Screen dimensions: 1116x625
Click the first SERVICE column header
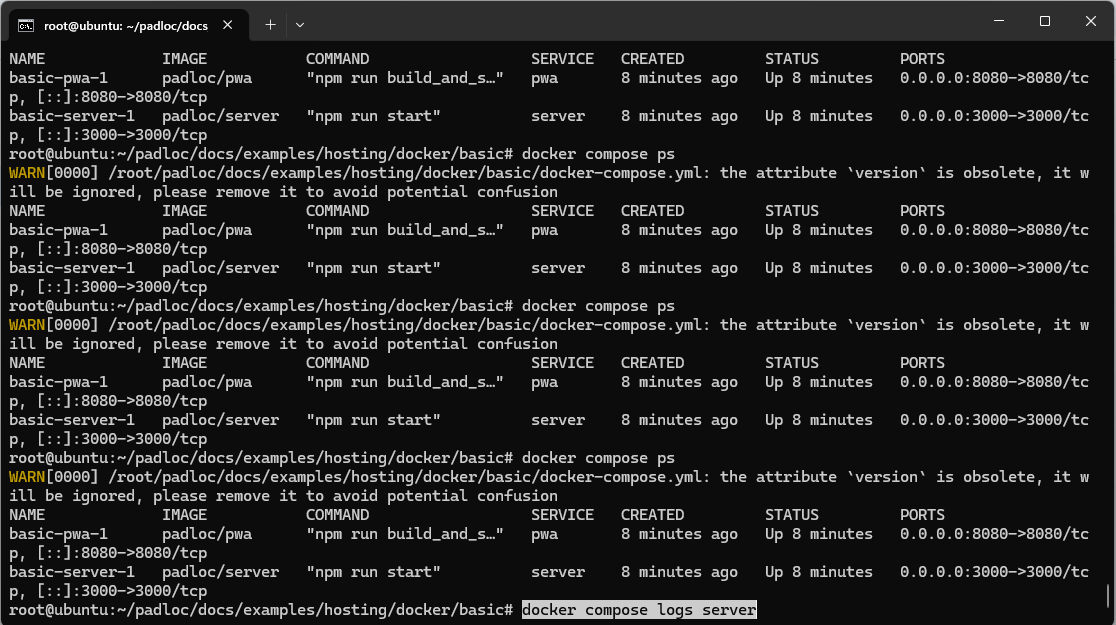pyautogui.click(x=562, y=59)
